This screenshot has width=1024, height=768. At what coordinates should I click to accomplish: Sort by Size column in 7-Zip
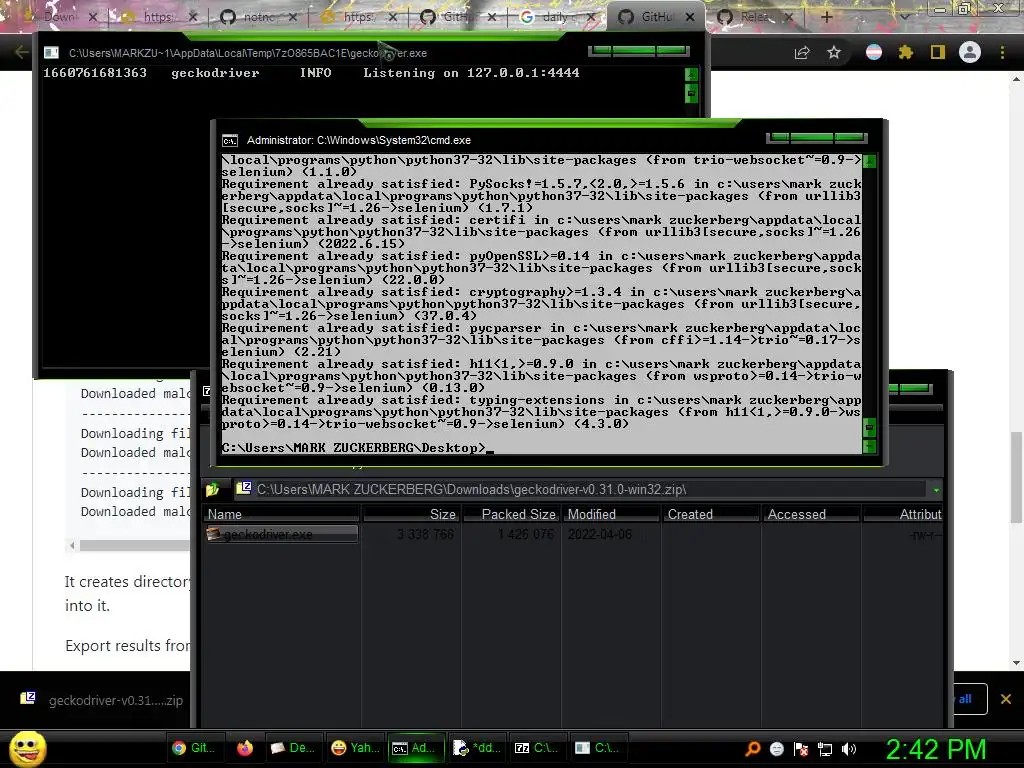point(412,514)
